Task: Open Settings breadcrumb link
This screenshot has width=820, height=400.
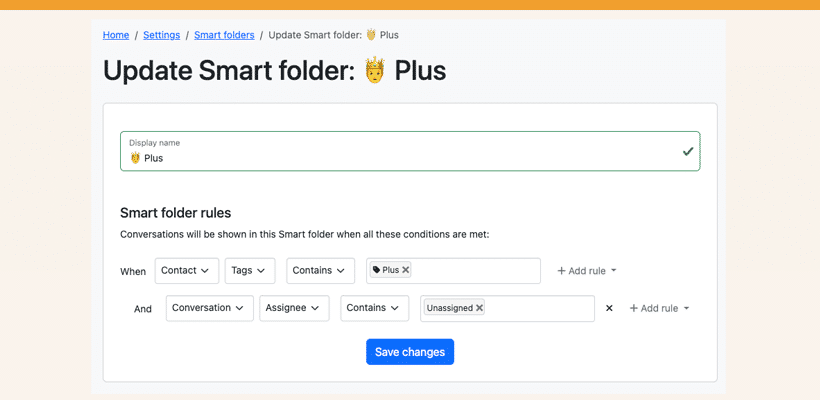Action: click(162, 35)
